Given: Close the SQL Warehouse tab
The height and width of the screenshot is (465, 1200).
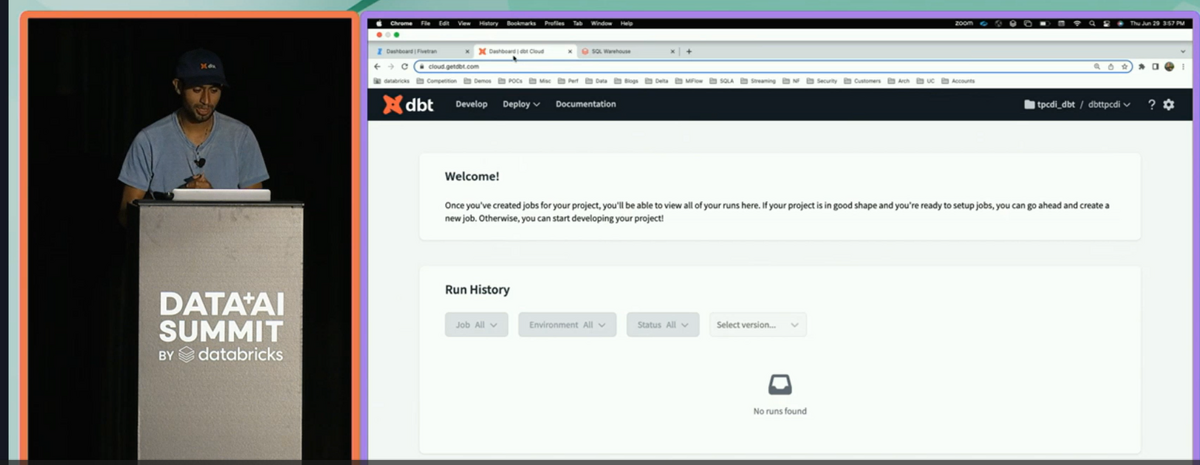Looking at the screenshot, I should click(672, 51).
